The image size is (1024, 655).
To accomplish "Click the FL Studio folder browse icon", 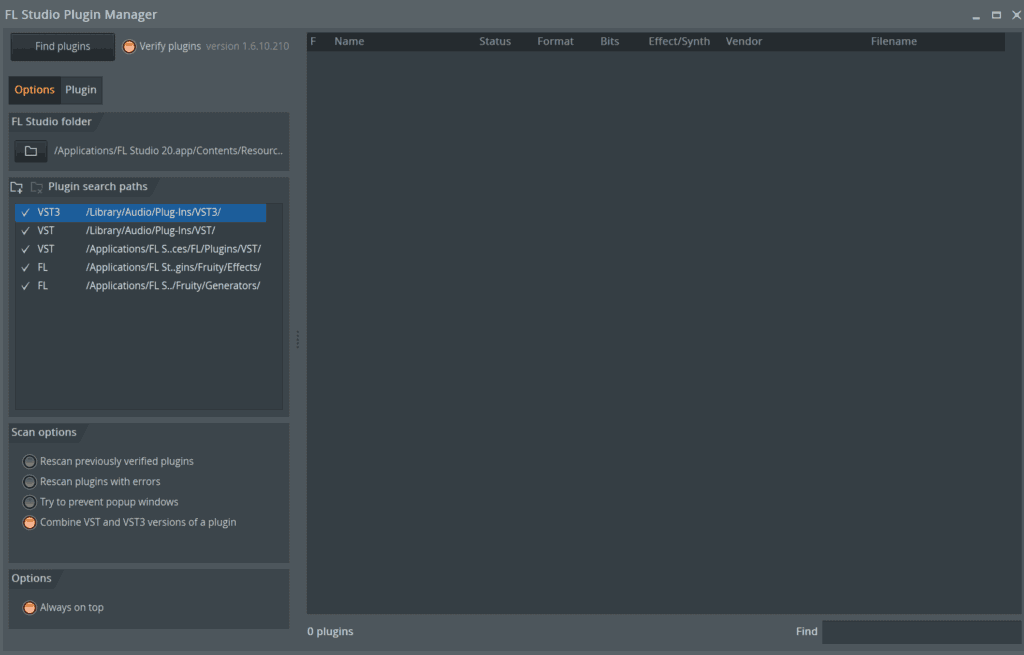I will click(x=31, y=151).
